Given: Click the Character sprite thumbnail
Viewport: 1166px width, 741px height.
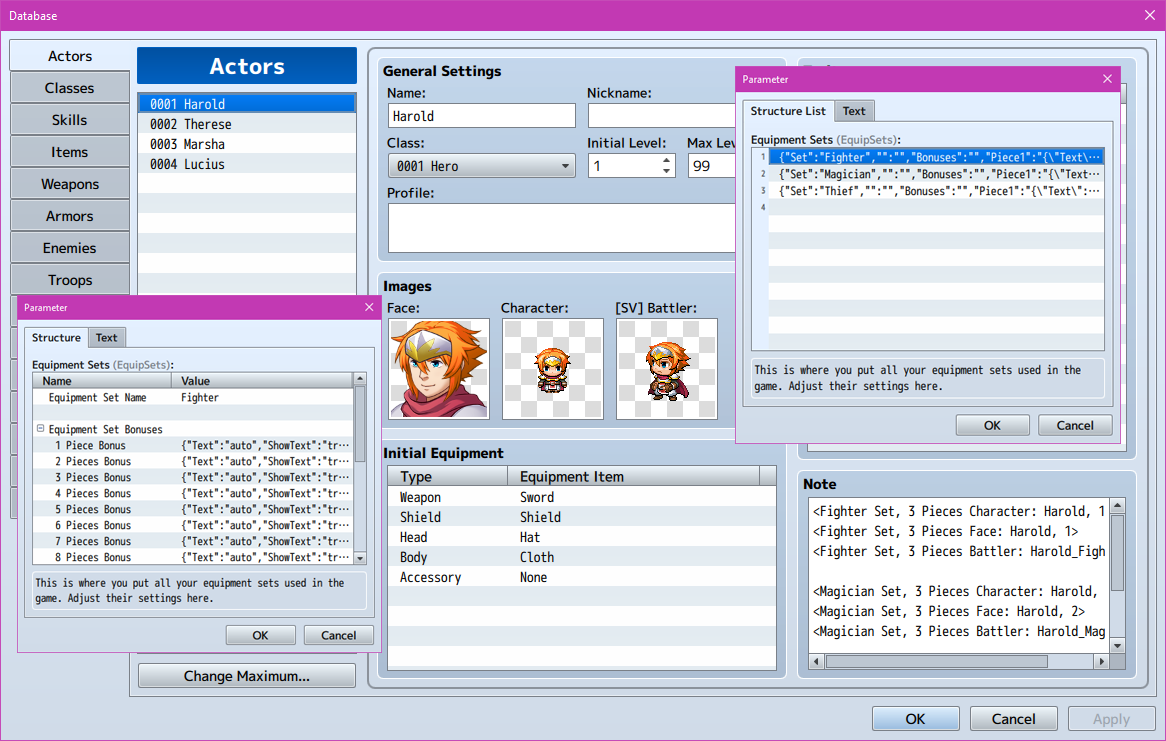Looking at the screenshot, I should [553, 369].
